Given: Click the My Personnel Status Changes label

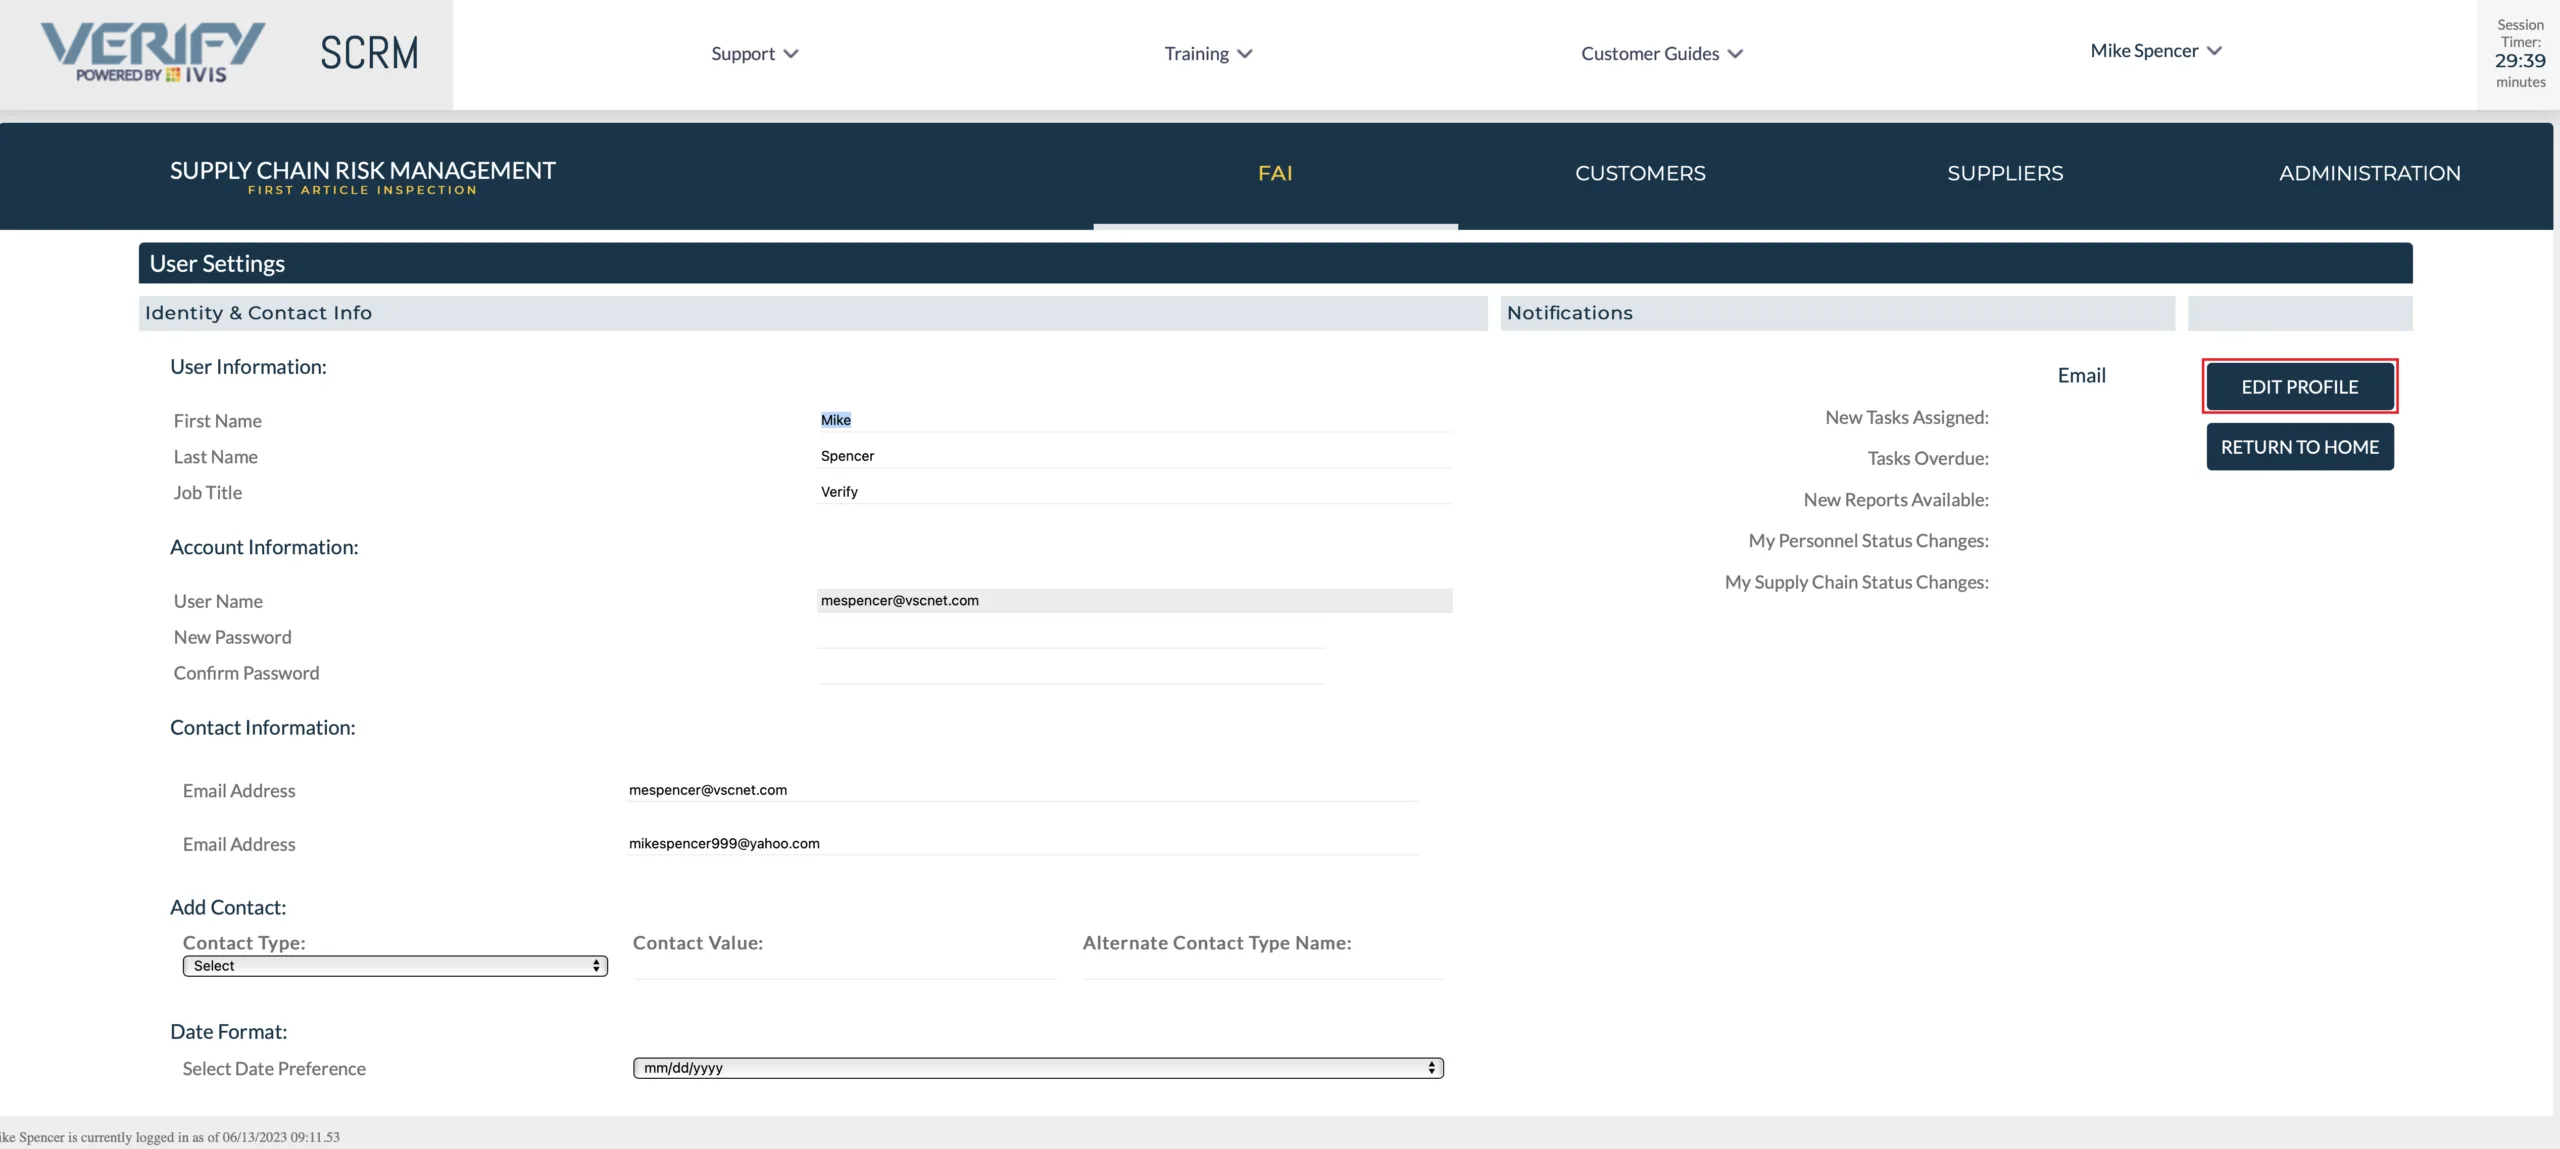Looking at the screenshot, I should [1868, 541].
